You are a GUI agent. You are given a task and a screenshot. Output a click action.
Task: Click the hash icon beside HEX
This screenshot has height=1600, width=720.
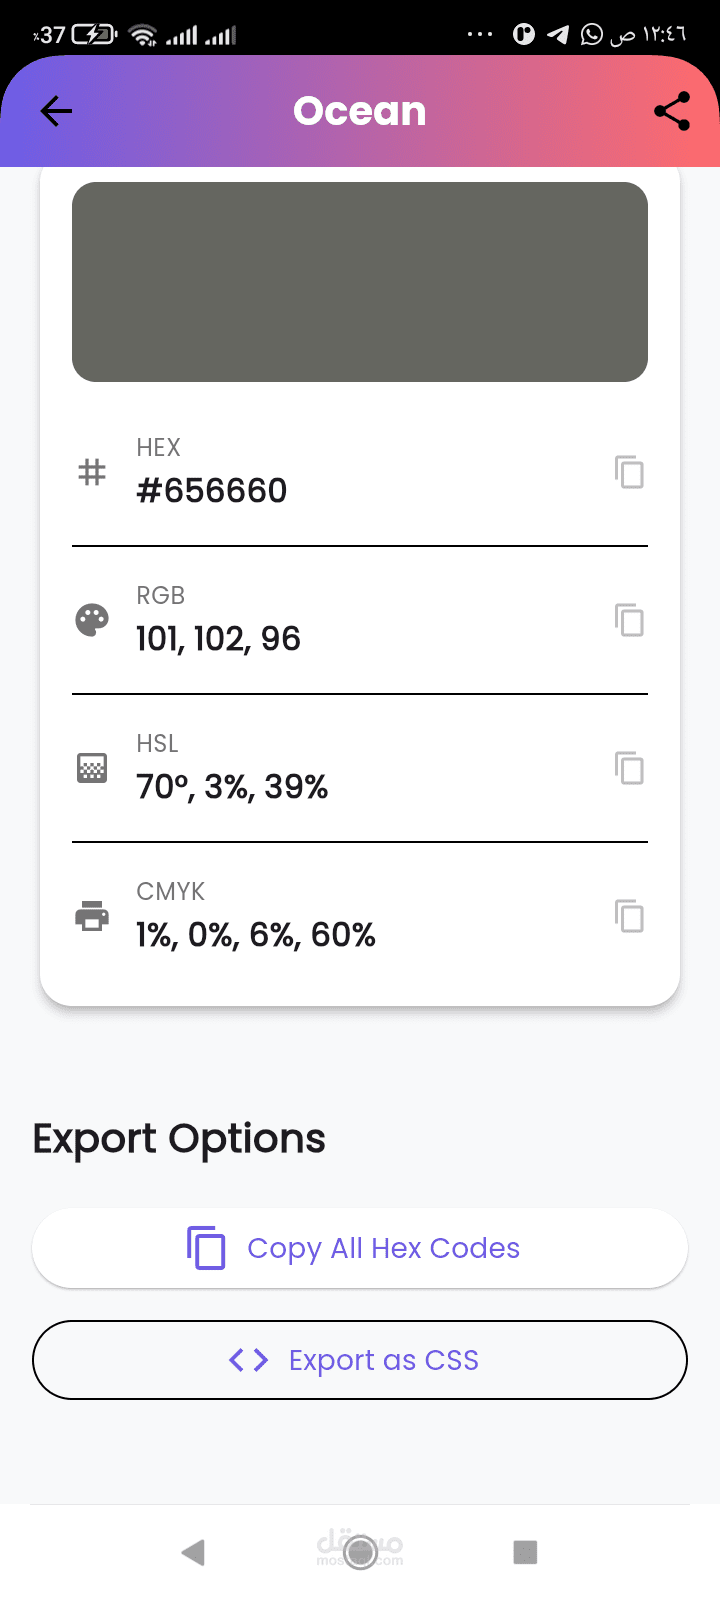tap(92, 472)
